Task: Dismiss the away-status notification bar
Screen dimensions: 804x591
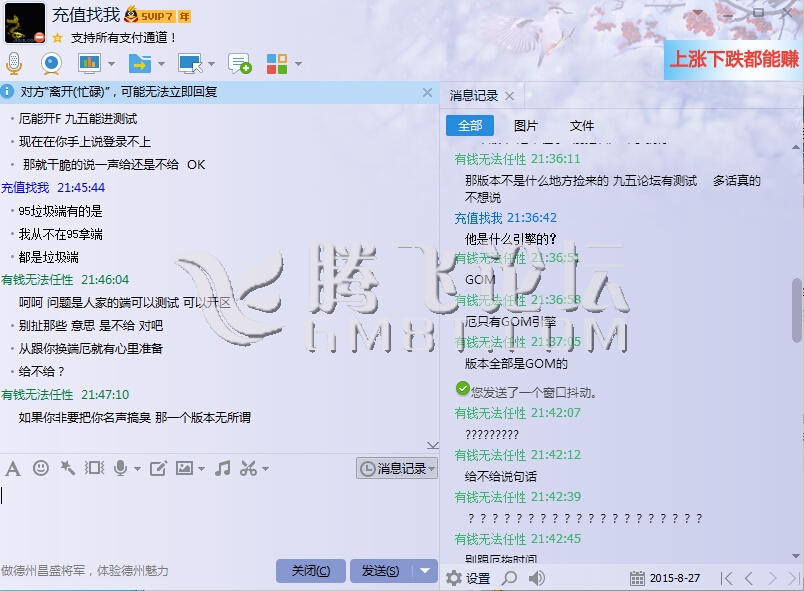Action: point(427,92)
